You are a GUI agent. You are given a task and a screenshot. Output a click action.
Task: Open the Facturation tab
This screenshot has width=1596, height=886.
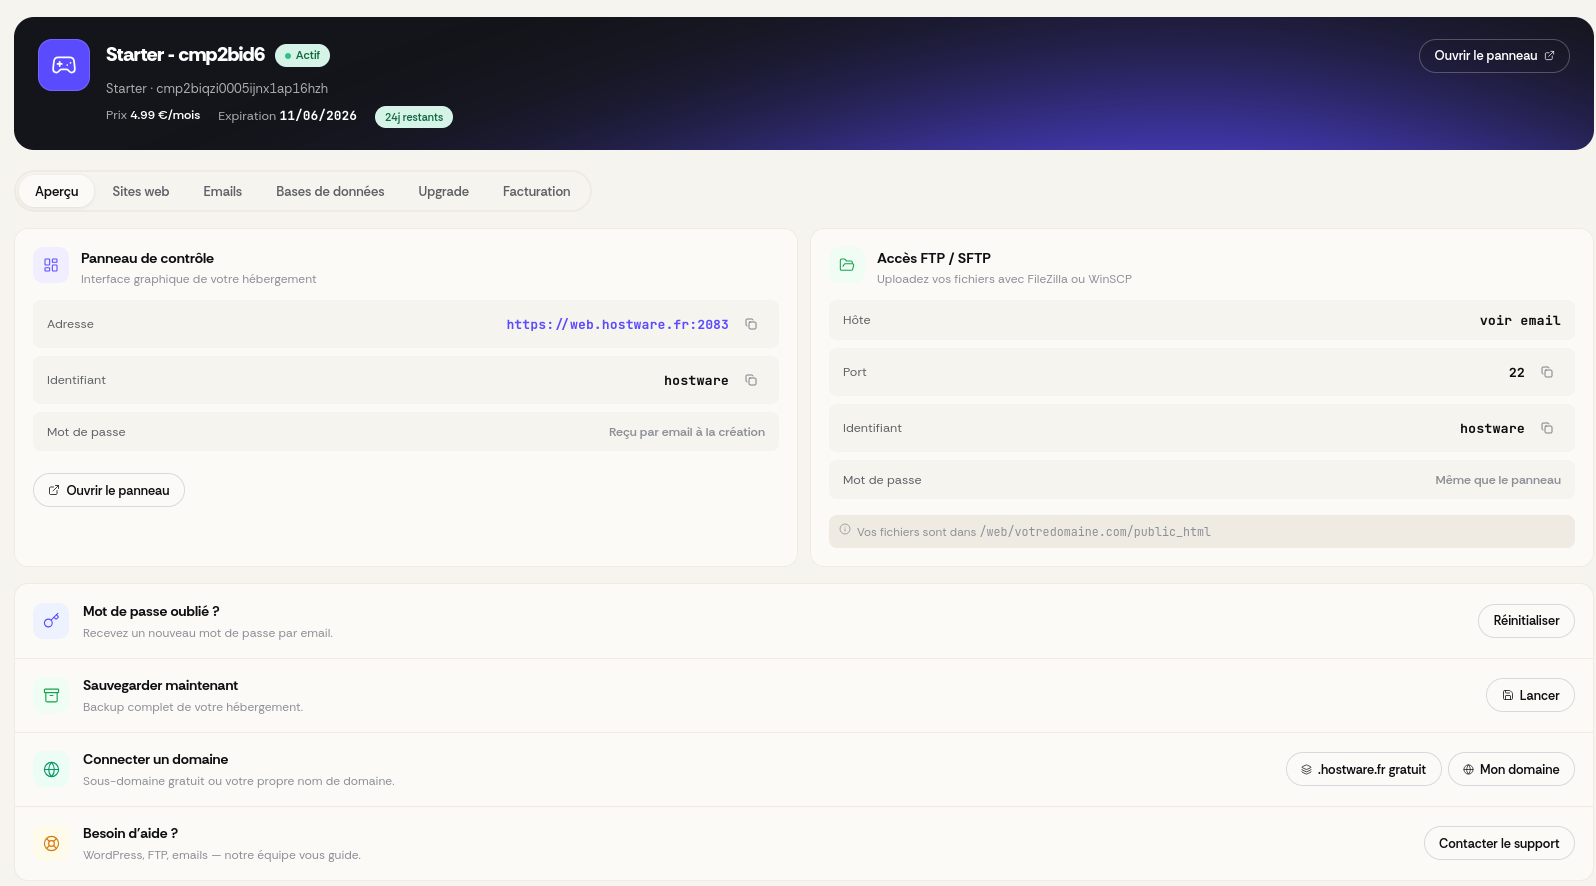pos(536,191)
